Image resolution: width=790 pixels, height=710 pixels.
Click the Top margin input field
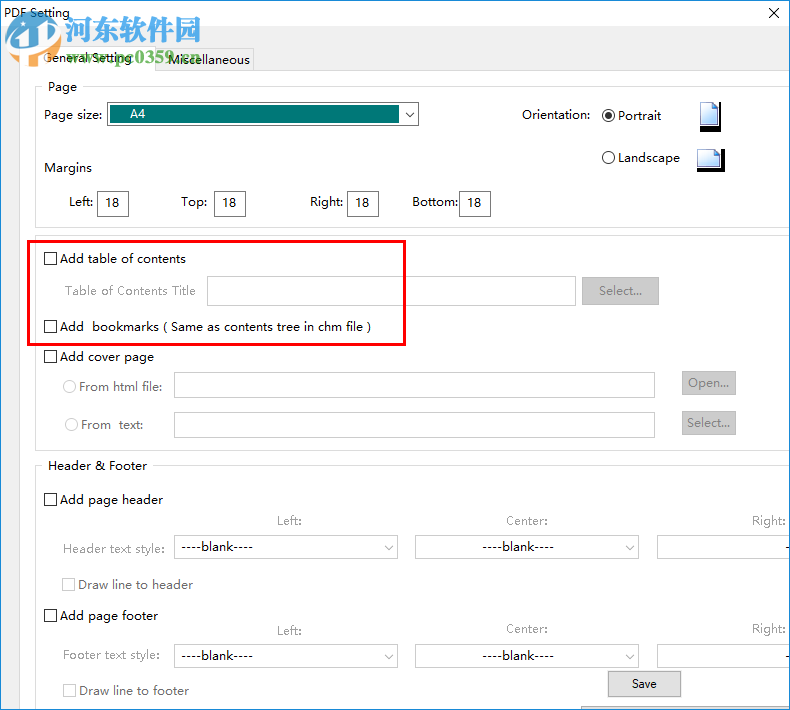230,204
